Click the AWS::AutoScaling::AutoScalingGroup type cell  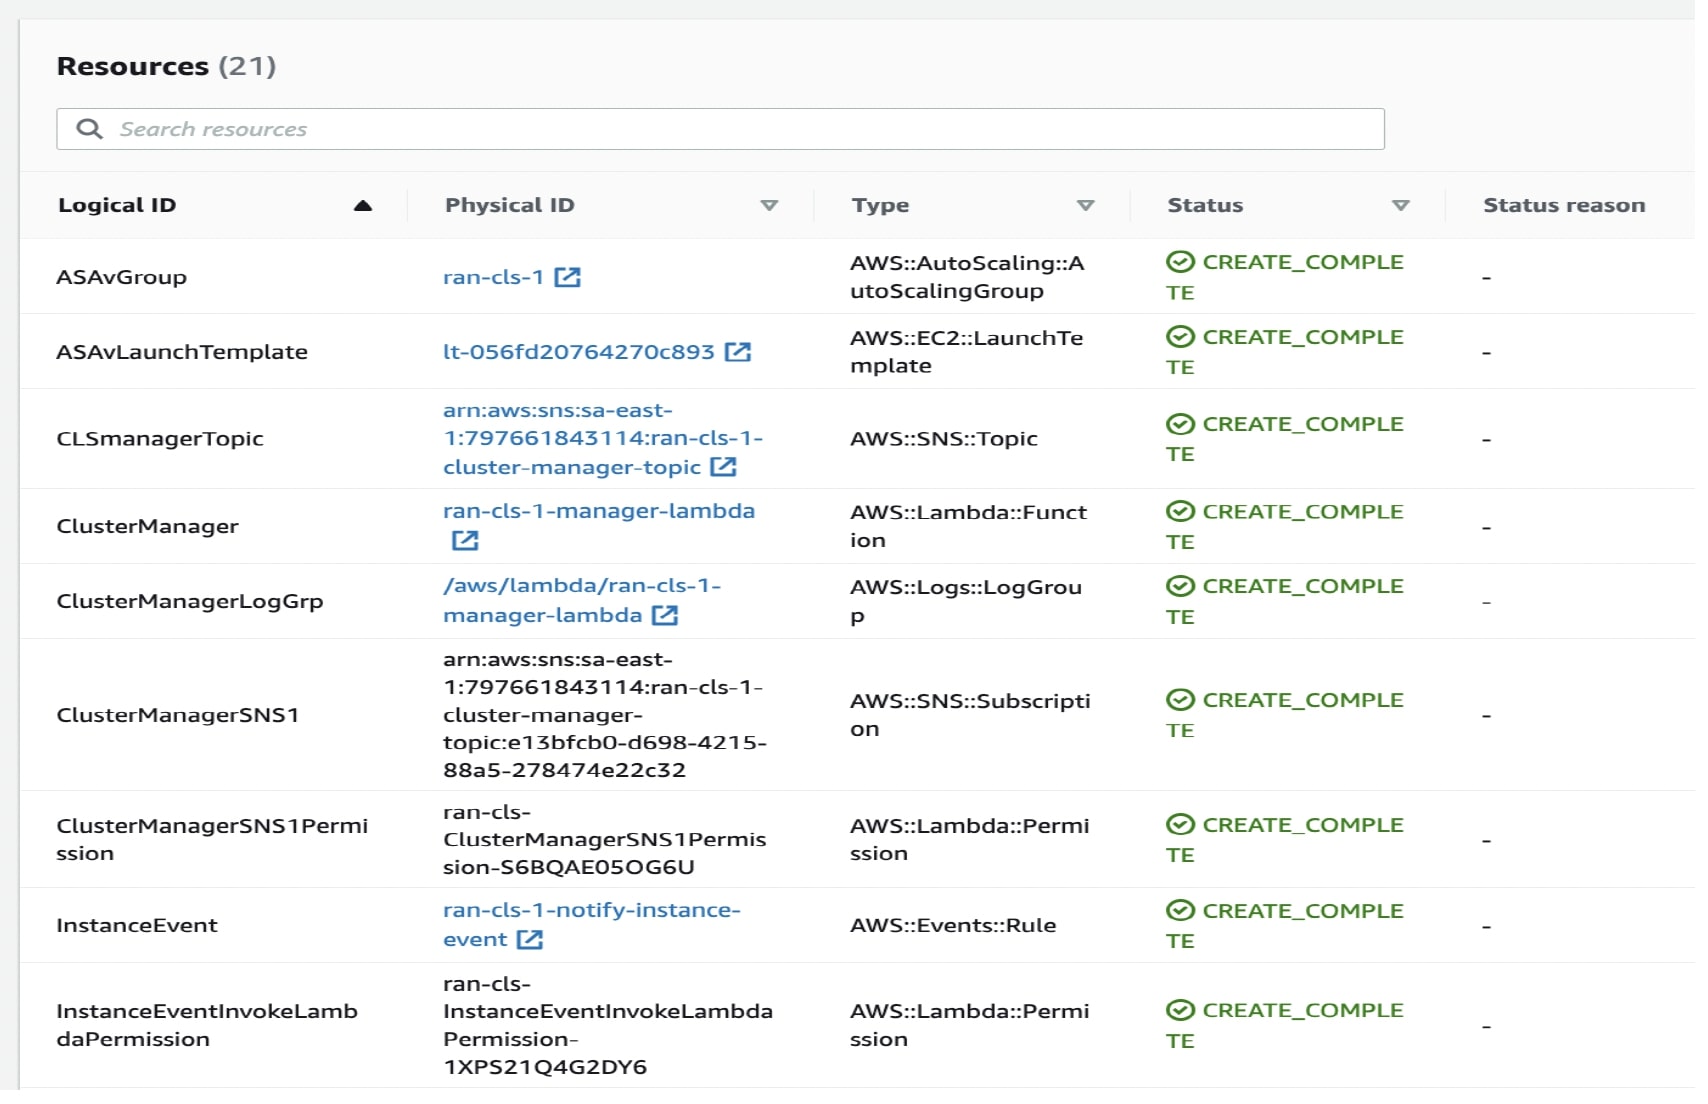coord(967,277)
